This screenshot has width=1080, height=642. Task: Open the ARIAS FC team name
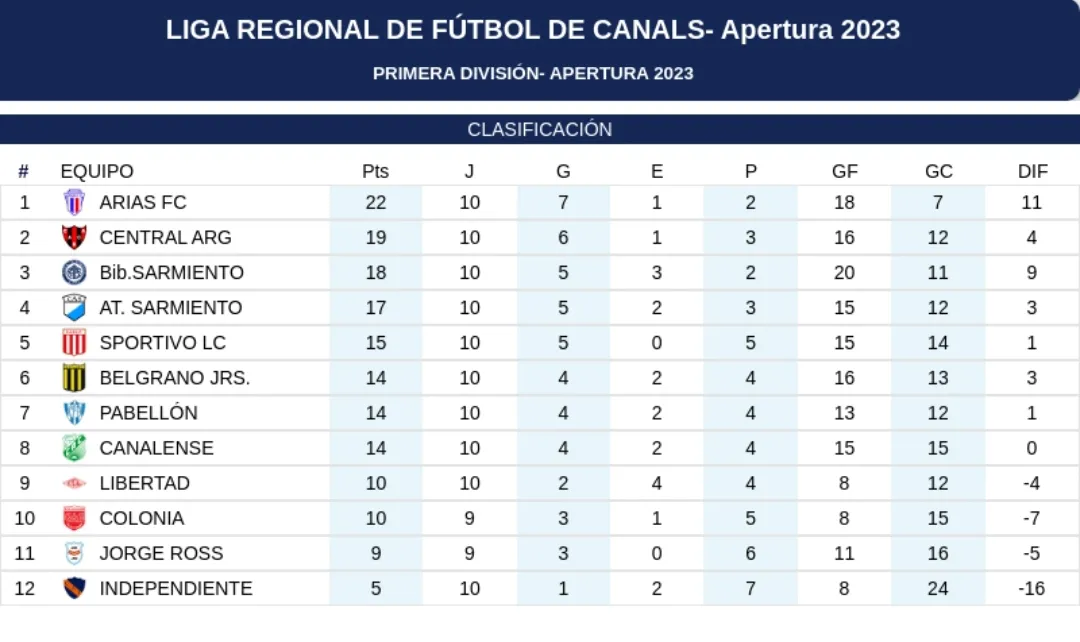point(143,202)
